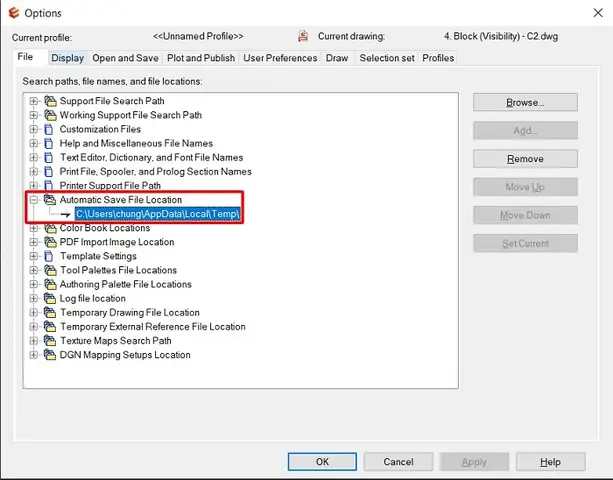Select Authoring Palette File Locations text
Image resolution: width=613 pixels, height=480 pixels.
[125, 284]
